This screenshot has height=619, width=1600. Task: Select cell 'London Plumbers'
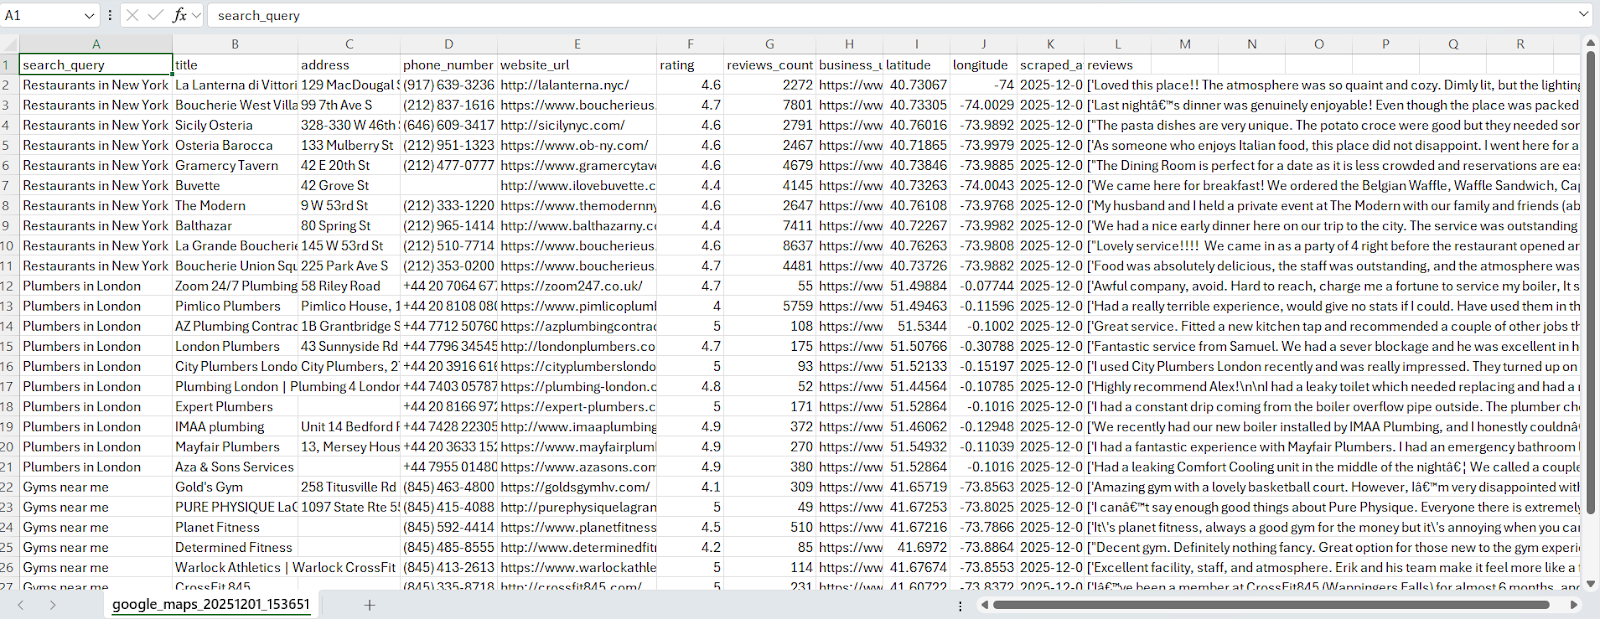pyautogui.click(x=235, y=346)
